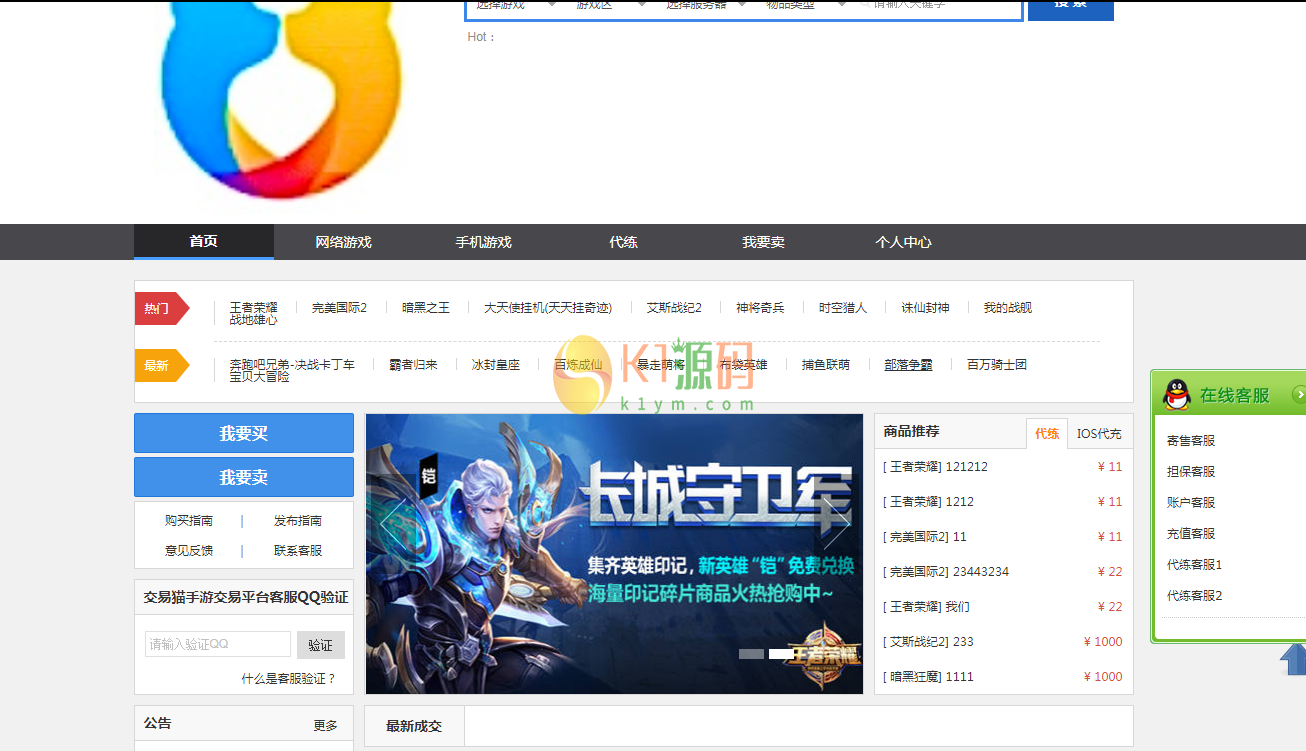This screenshot has height=751, width=1306.
Task: Select the second carousel indicator bar
Action: (x=781, y=654)
